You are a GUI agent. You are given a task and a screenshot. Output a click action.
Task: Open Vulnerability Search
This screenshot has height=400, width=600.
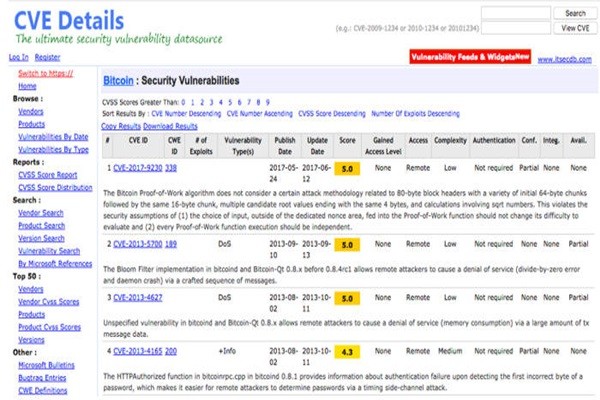point(49,251)
